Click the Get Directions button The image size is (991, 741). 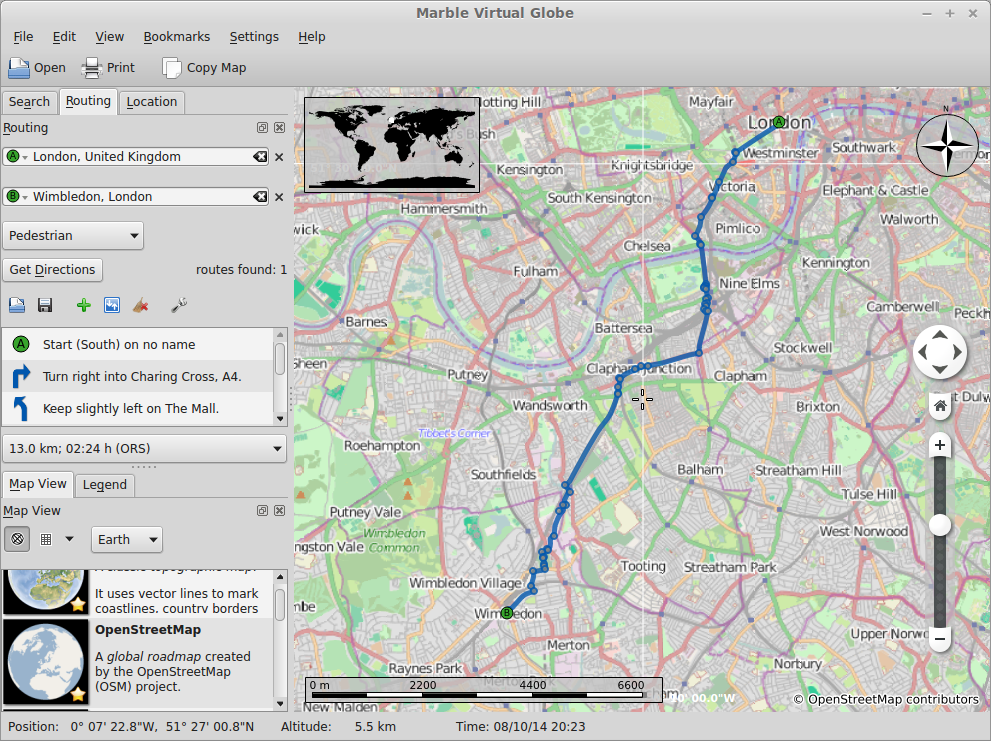pos(52,270)
